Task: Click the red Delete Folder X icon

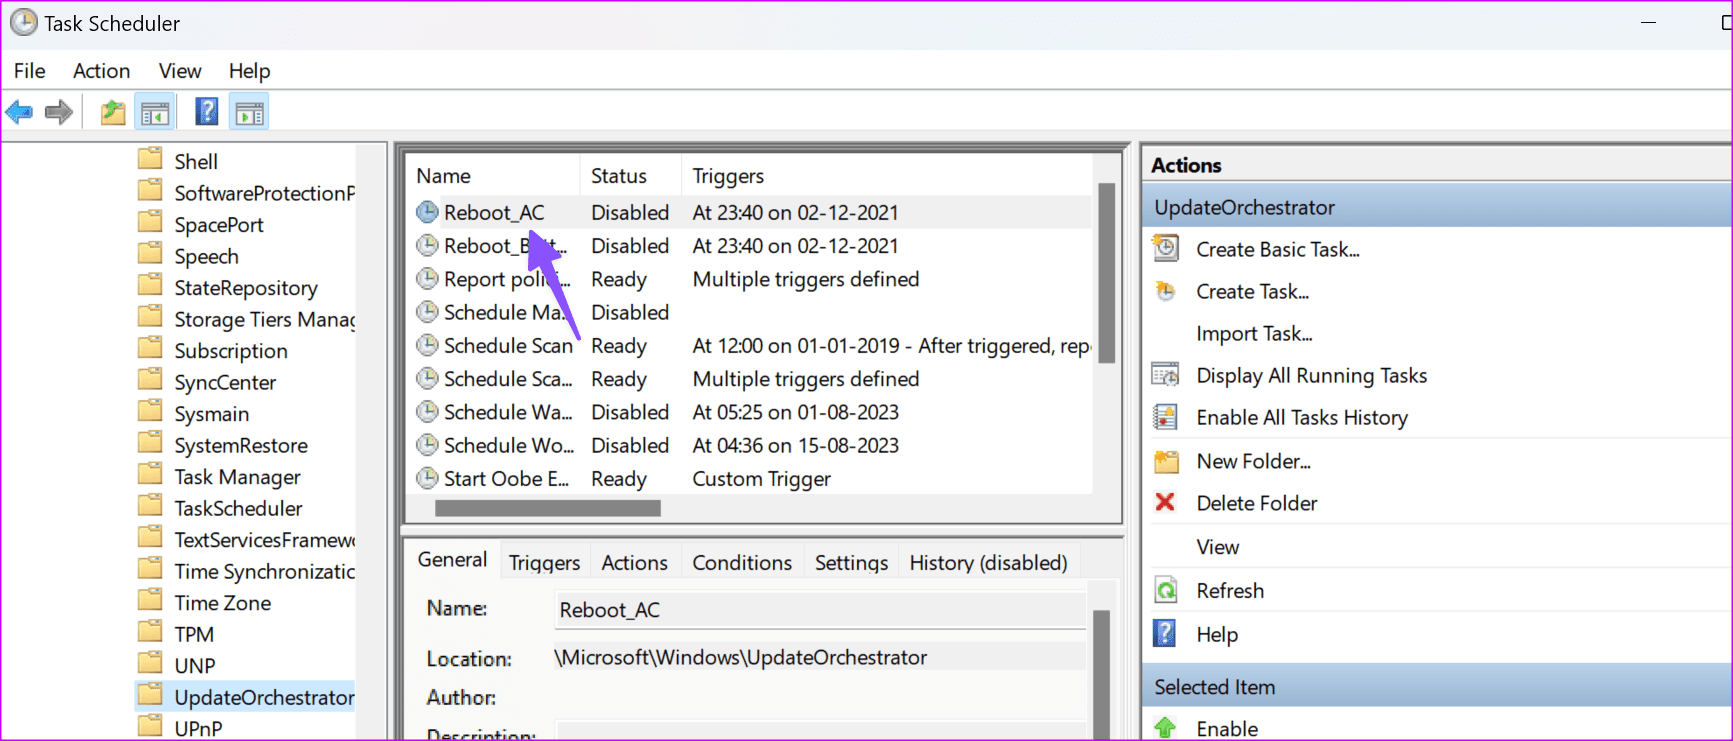Action: coord(1165,502)
